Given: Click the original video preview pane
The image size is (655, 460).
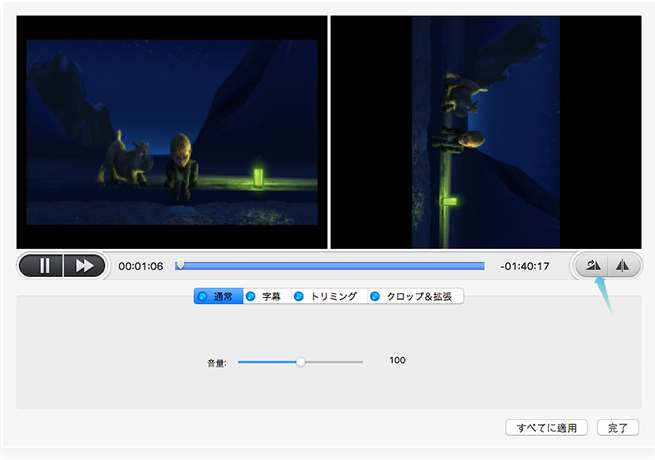Looking at the screenshot, I should point(172,132).
